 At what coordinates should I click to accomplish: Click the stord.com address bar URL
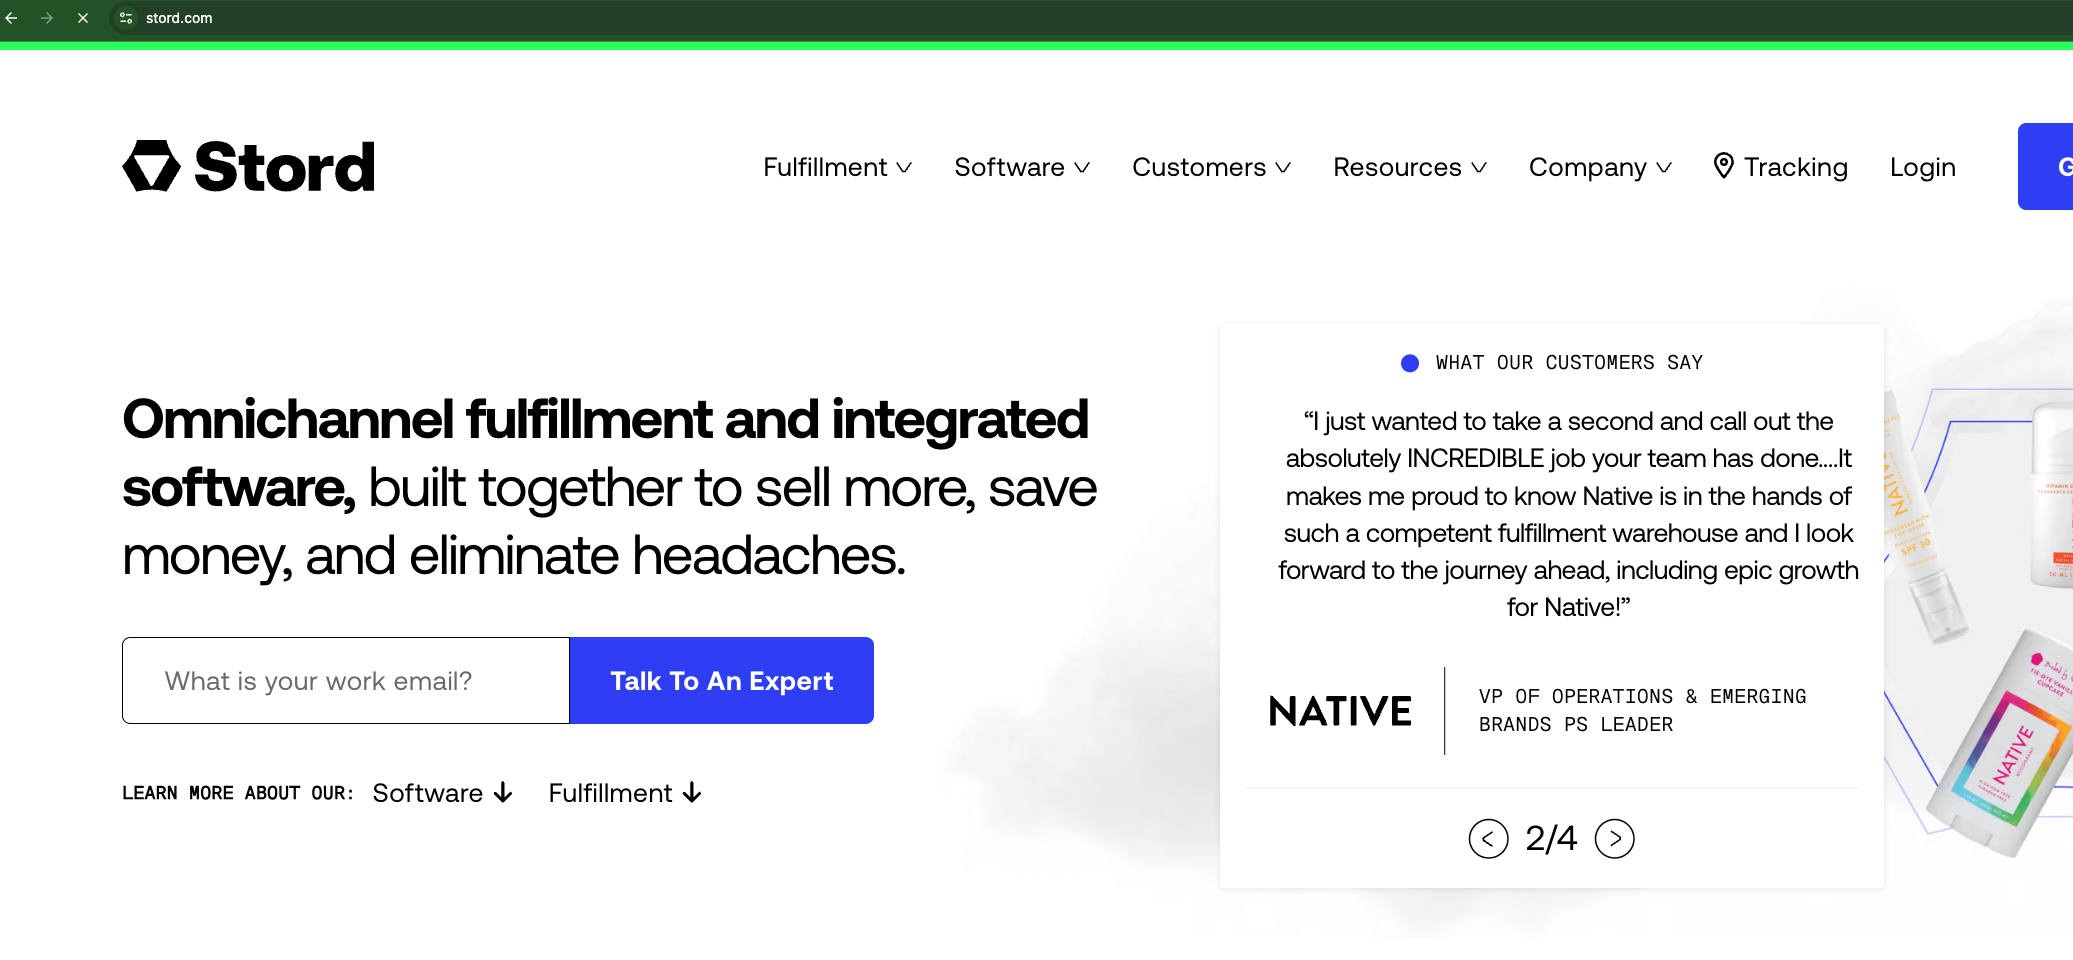click(x=179, y=18)
